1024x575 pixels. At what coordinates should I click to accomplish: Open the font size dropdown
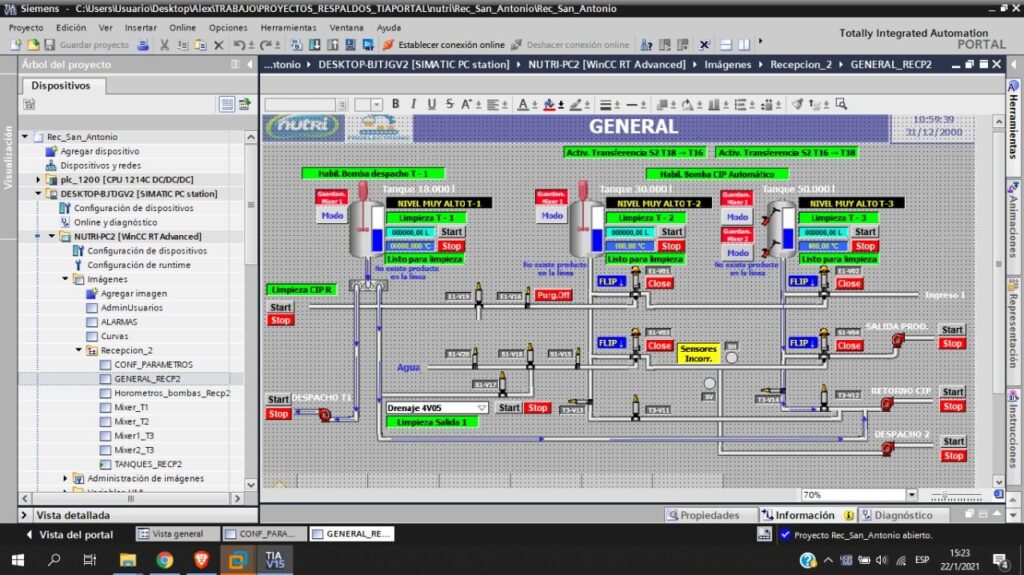pyautogui.click(x=377, y=105)
